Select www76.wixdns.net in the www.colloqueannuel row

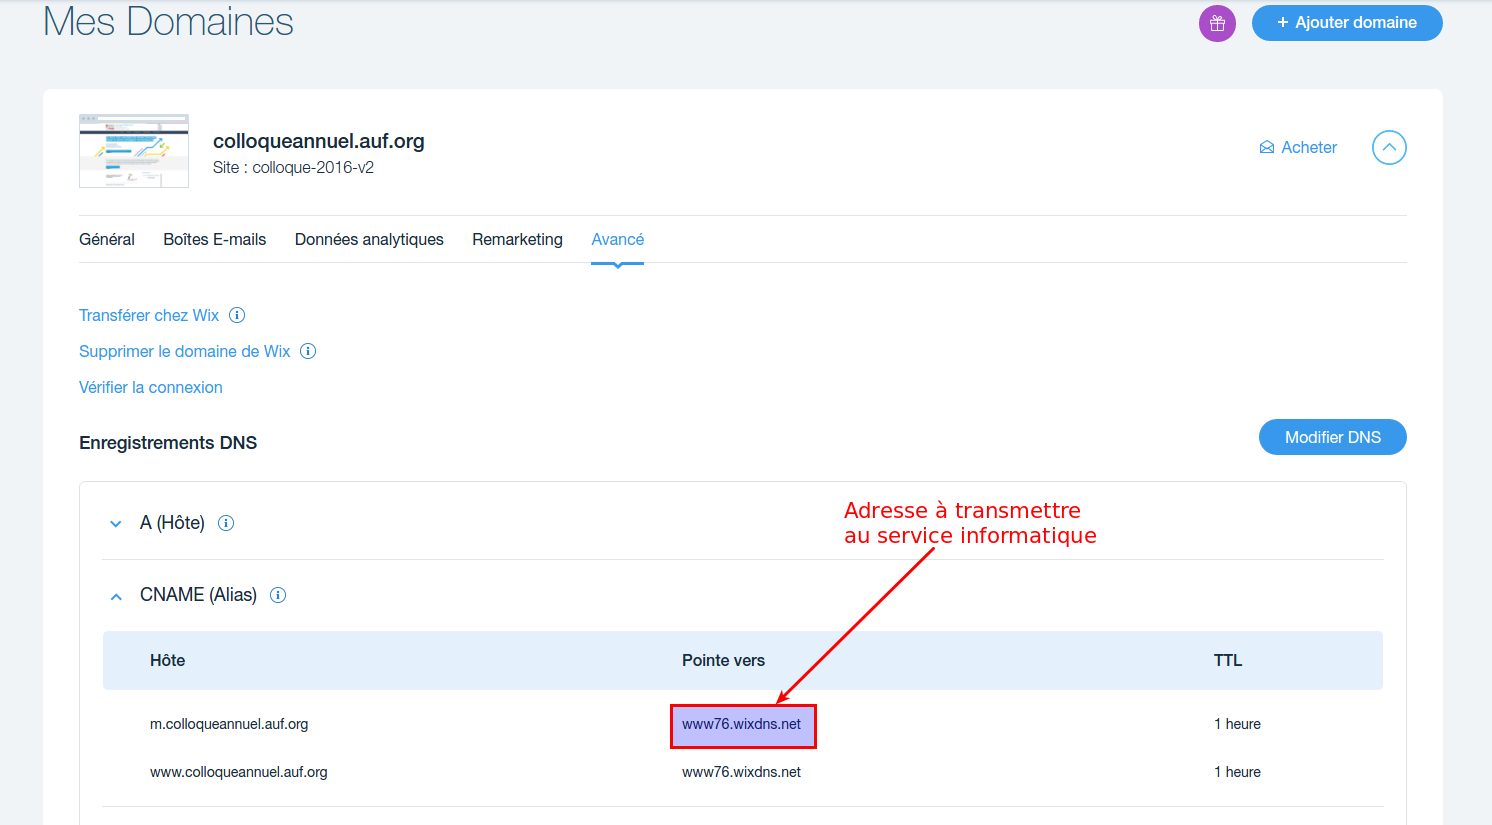tap(741, 772)
